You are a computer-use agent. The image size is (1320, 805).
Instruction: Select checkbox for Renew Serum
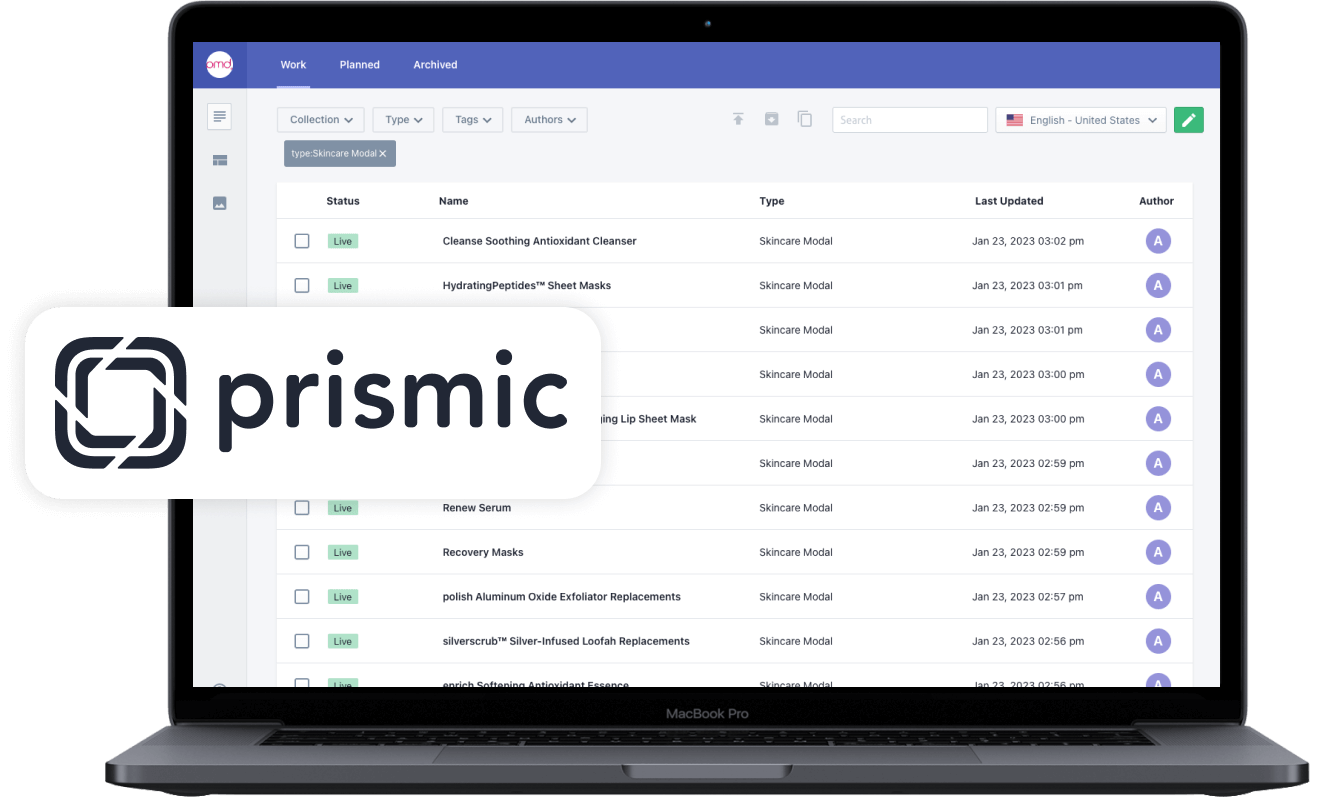(302, 508)
